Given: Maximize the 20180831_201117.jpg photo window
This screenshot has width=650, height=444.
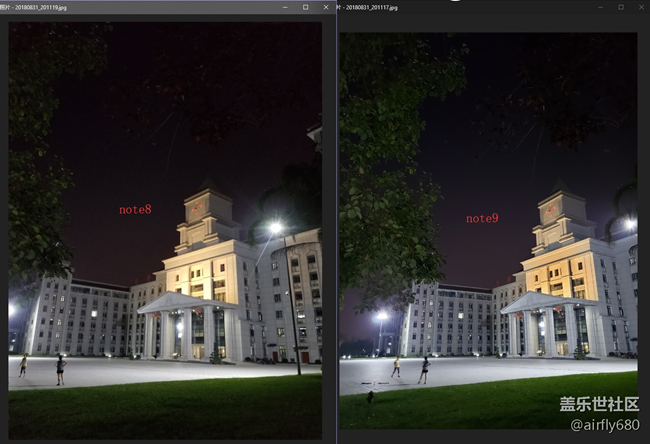Looking at the screenshot, I should coord(621,7).
